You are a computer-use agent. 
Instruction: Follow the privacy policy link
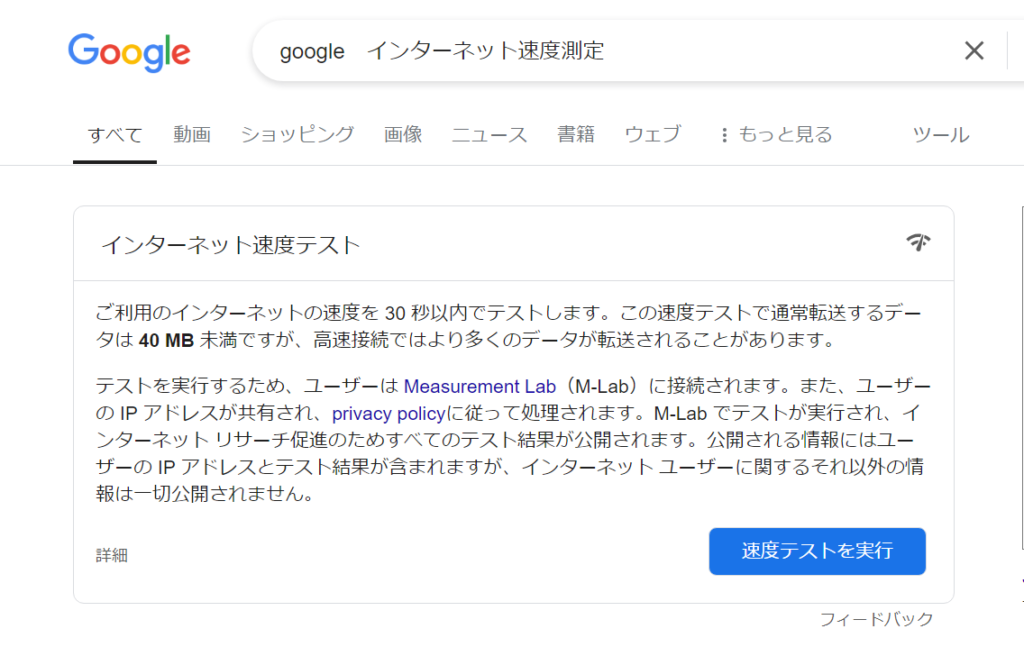(x=387, y=413)
